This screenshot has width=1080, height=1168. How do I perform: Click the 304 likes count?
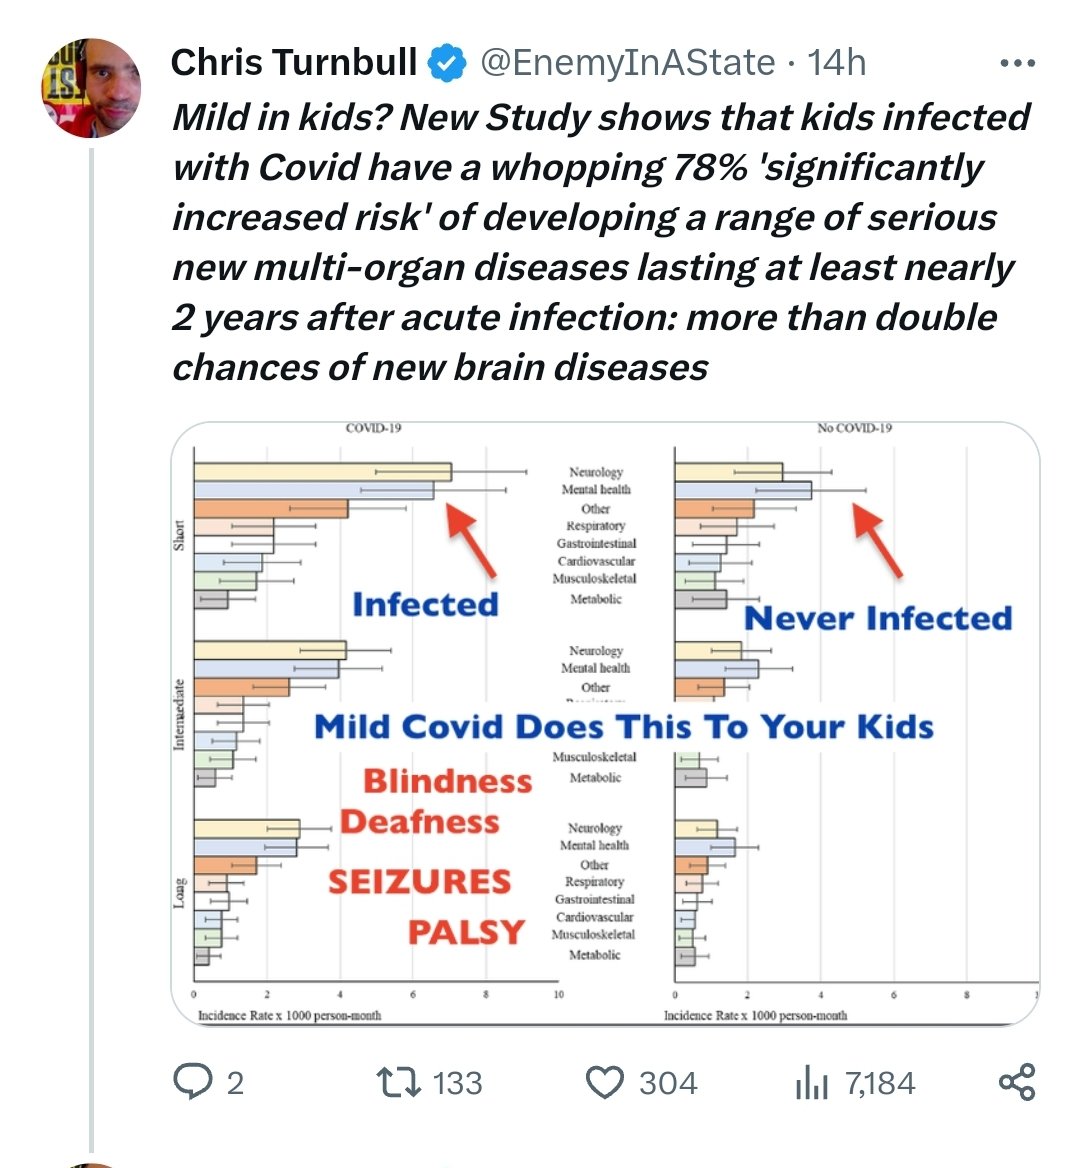[667, 1083]
